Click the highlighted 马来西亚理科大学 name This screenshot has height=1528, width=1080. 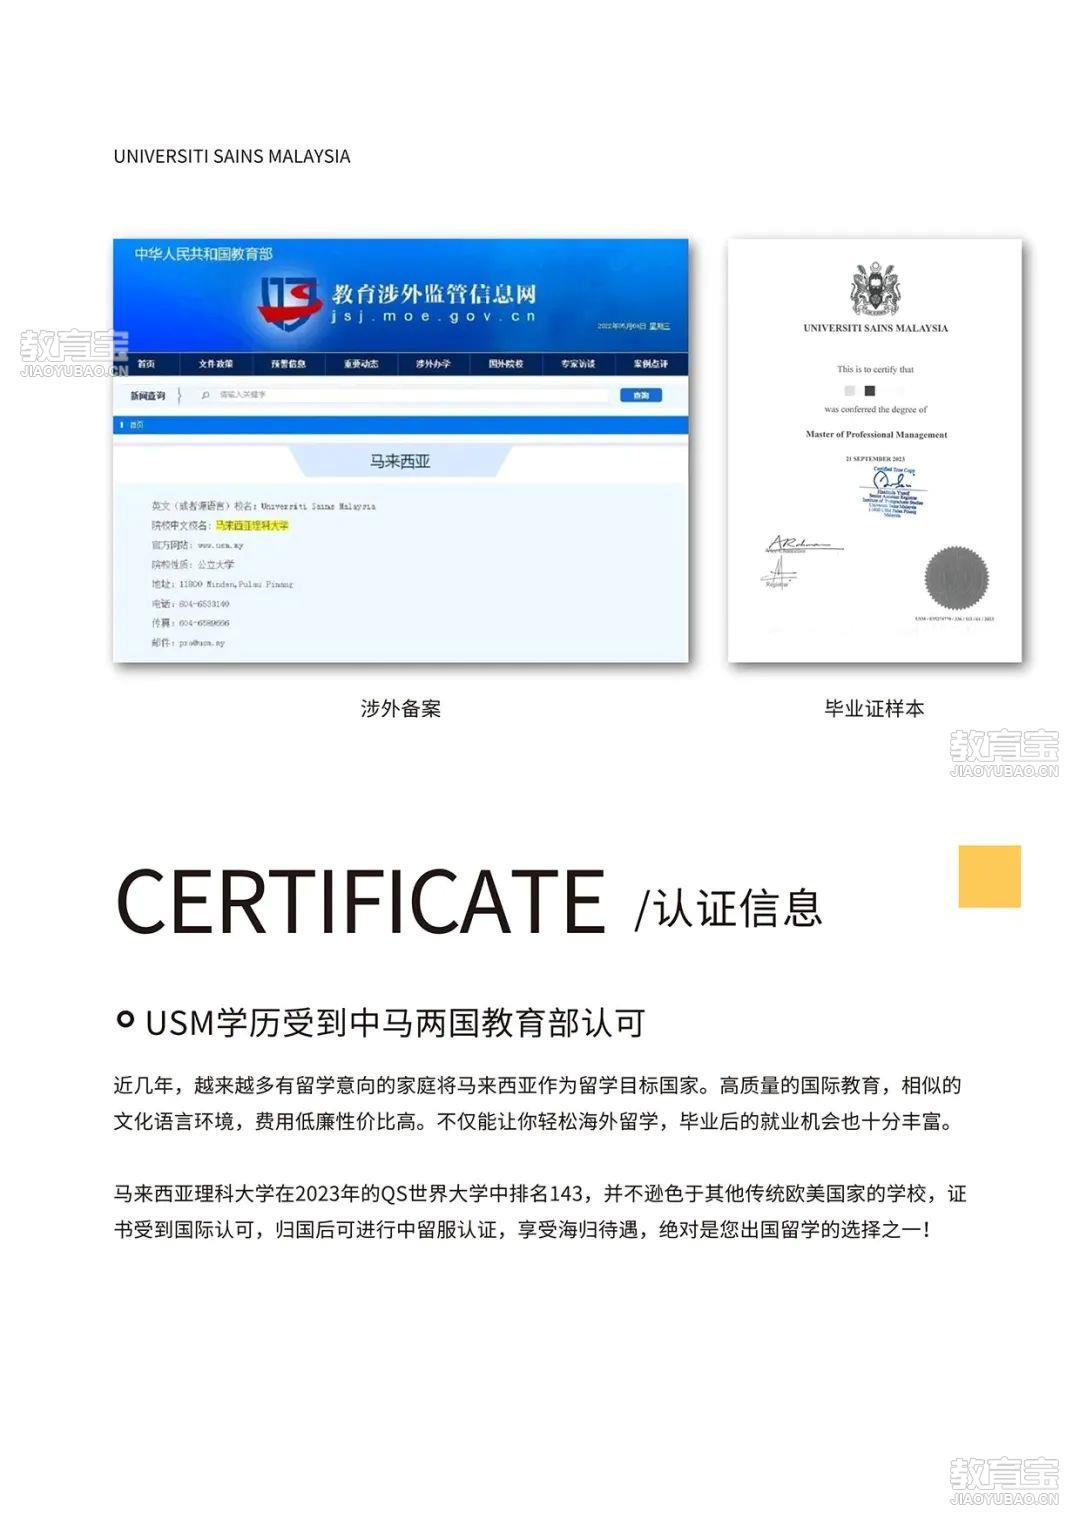[x=252, y=525]
